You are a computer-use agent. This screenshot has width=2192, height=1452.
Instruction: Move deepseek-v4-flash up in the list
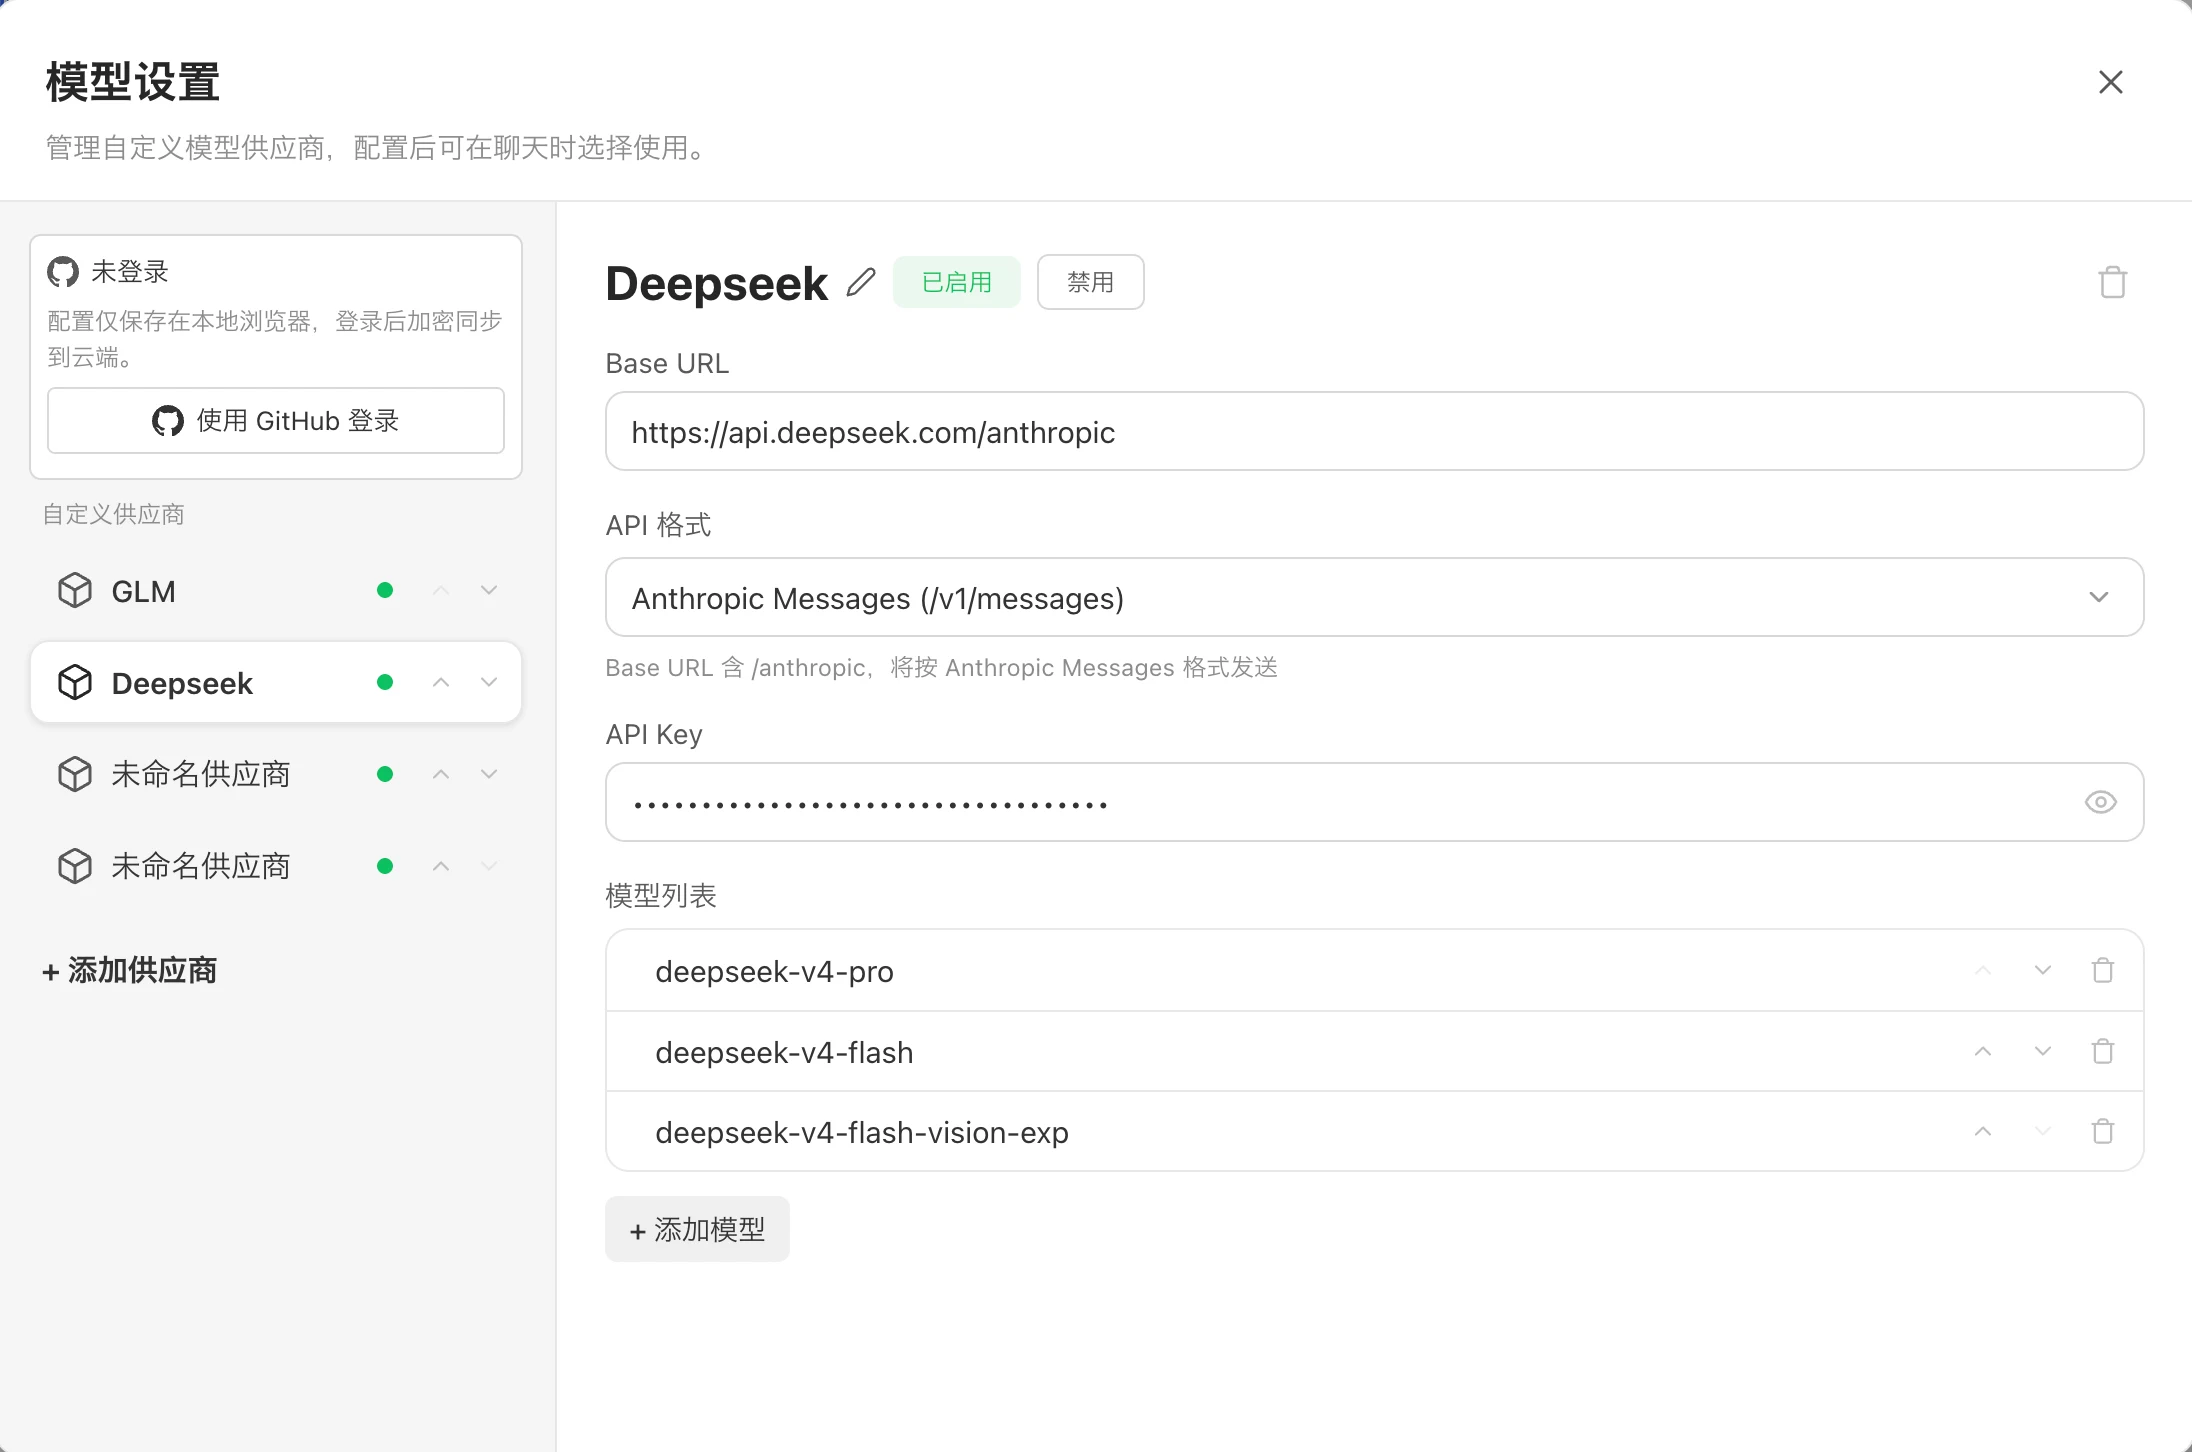(1983, 1051)
